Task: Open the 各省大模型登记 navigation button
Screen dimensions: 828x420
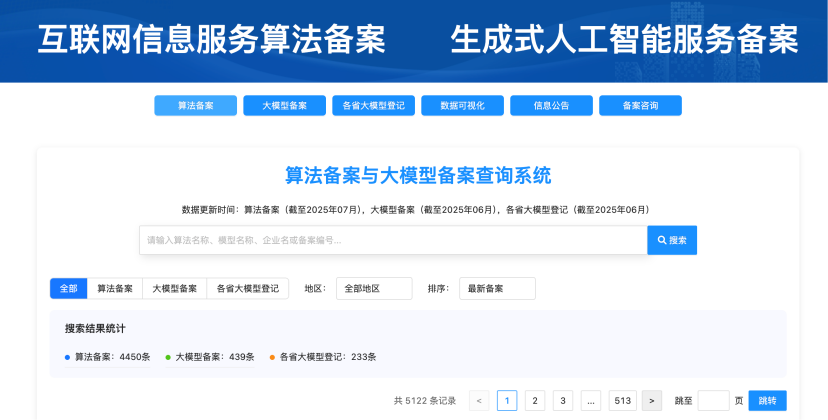Action: [x=373, y=106]
